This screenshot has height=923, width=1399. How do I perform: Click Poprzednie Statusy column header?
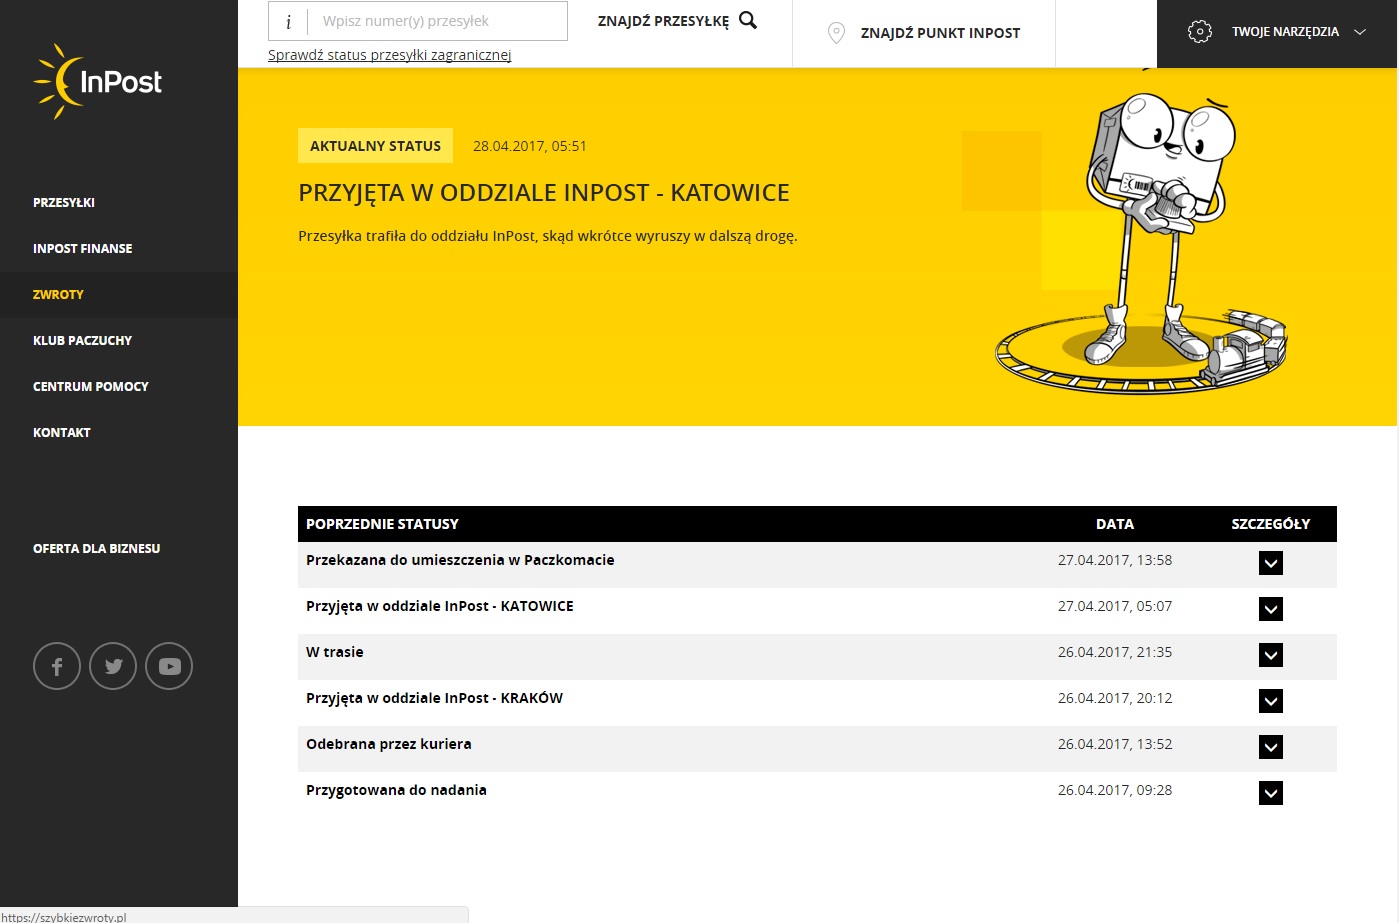click(383, 524)
